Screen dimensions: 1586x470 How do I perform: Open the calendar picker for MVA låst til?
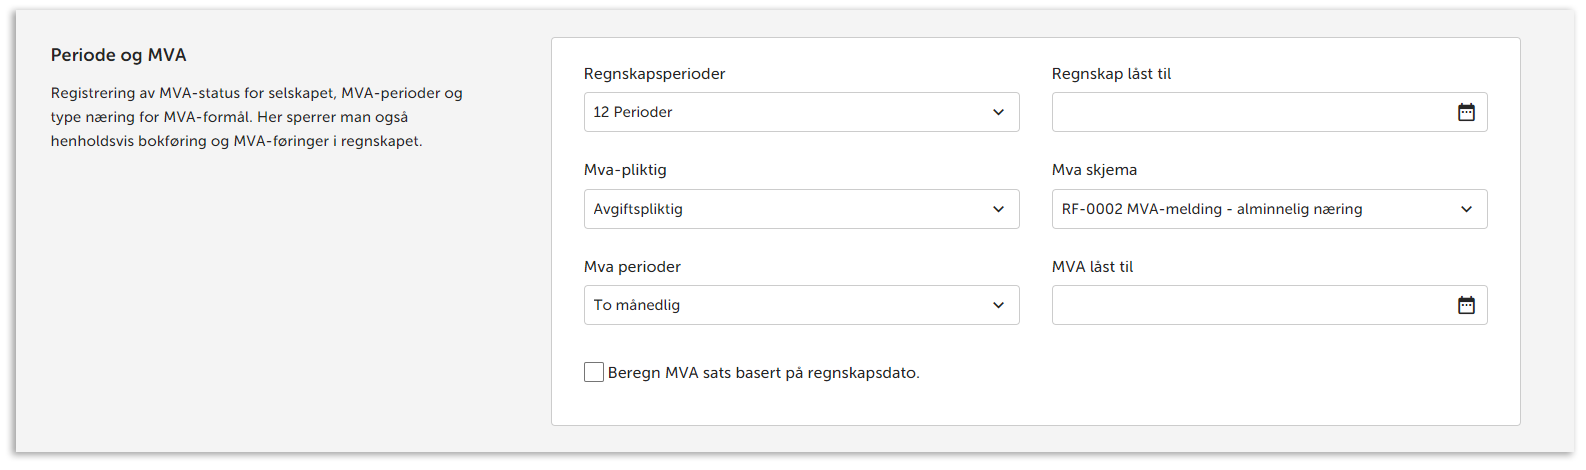click(1466, 306)
